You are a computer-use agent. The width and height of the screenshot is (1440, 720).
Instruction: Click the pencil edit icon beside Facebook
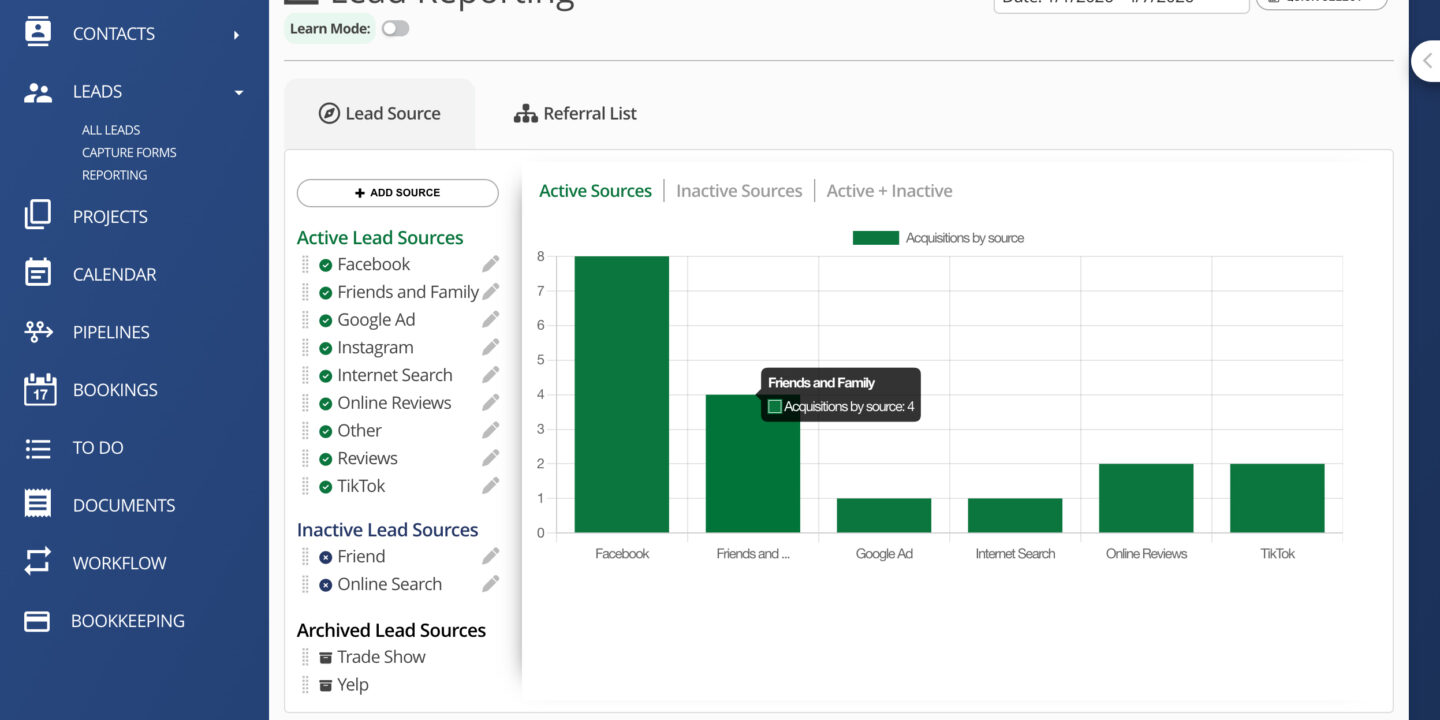490,264
